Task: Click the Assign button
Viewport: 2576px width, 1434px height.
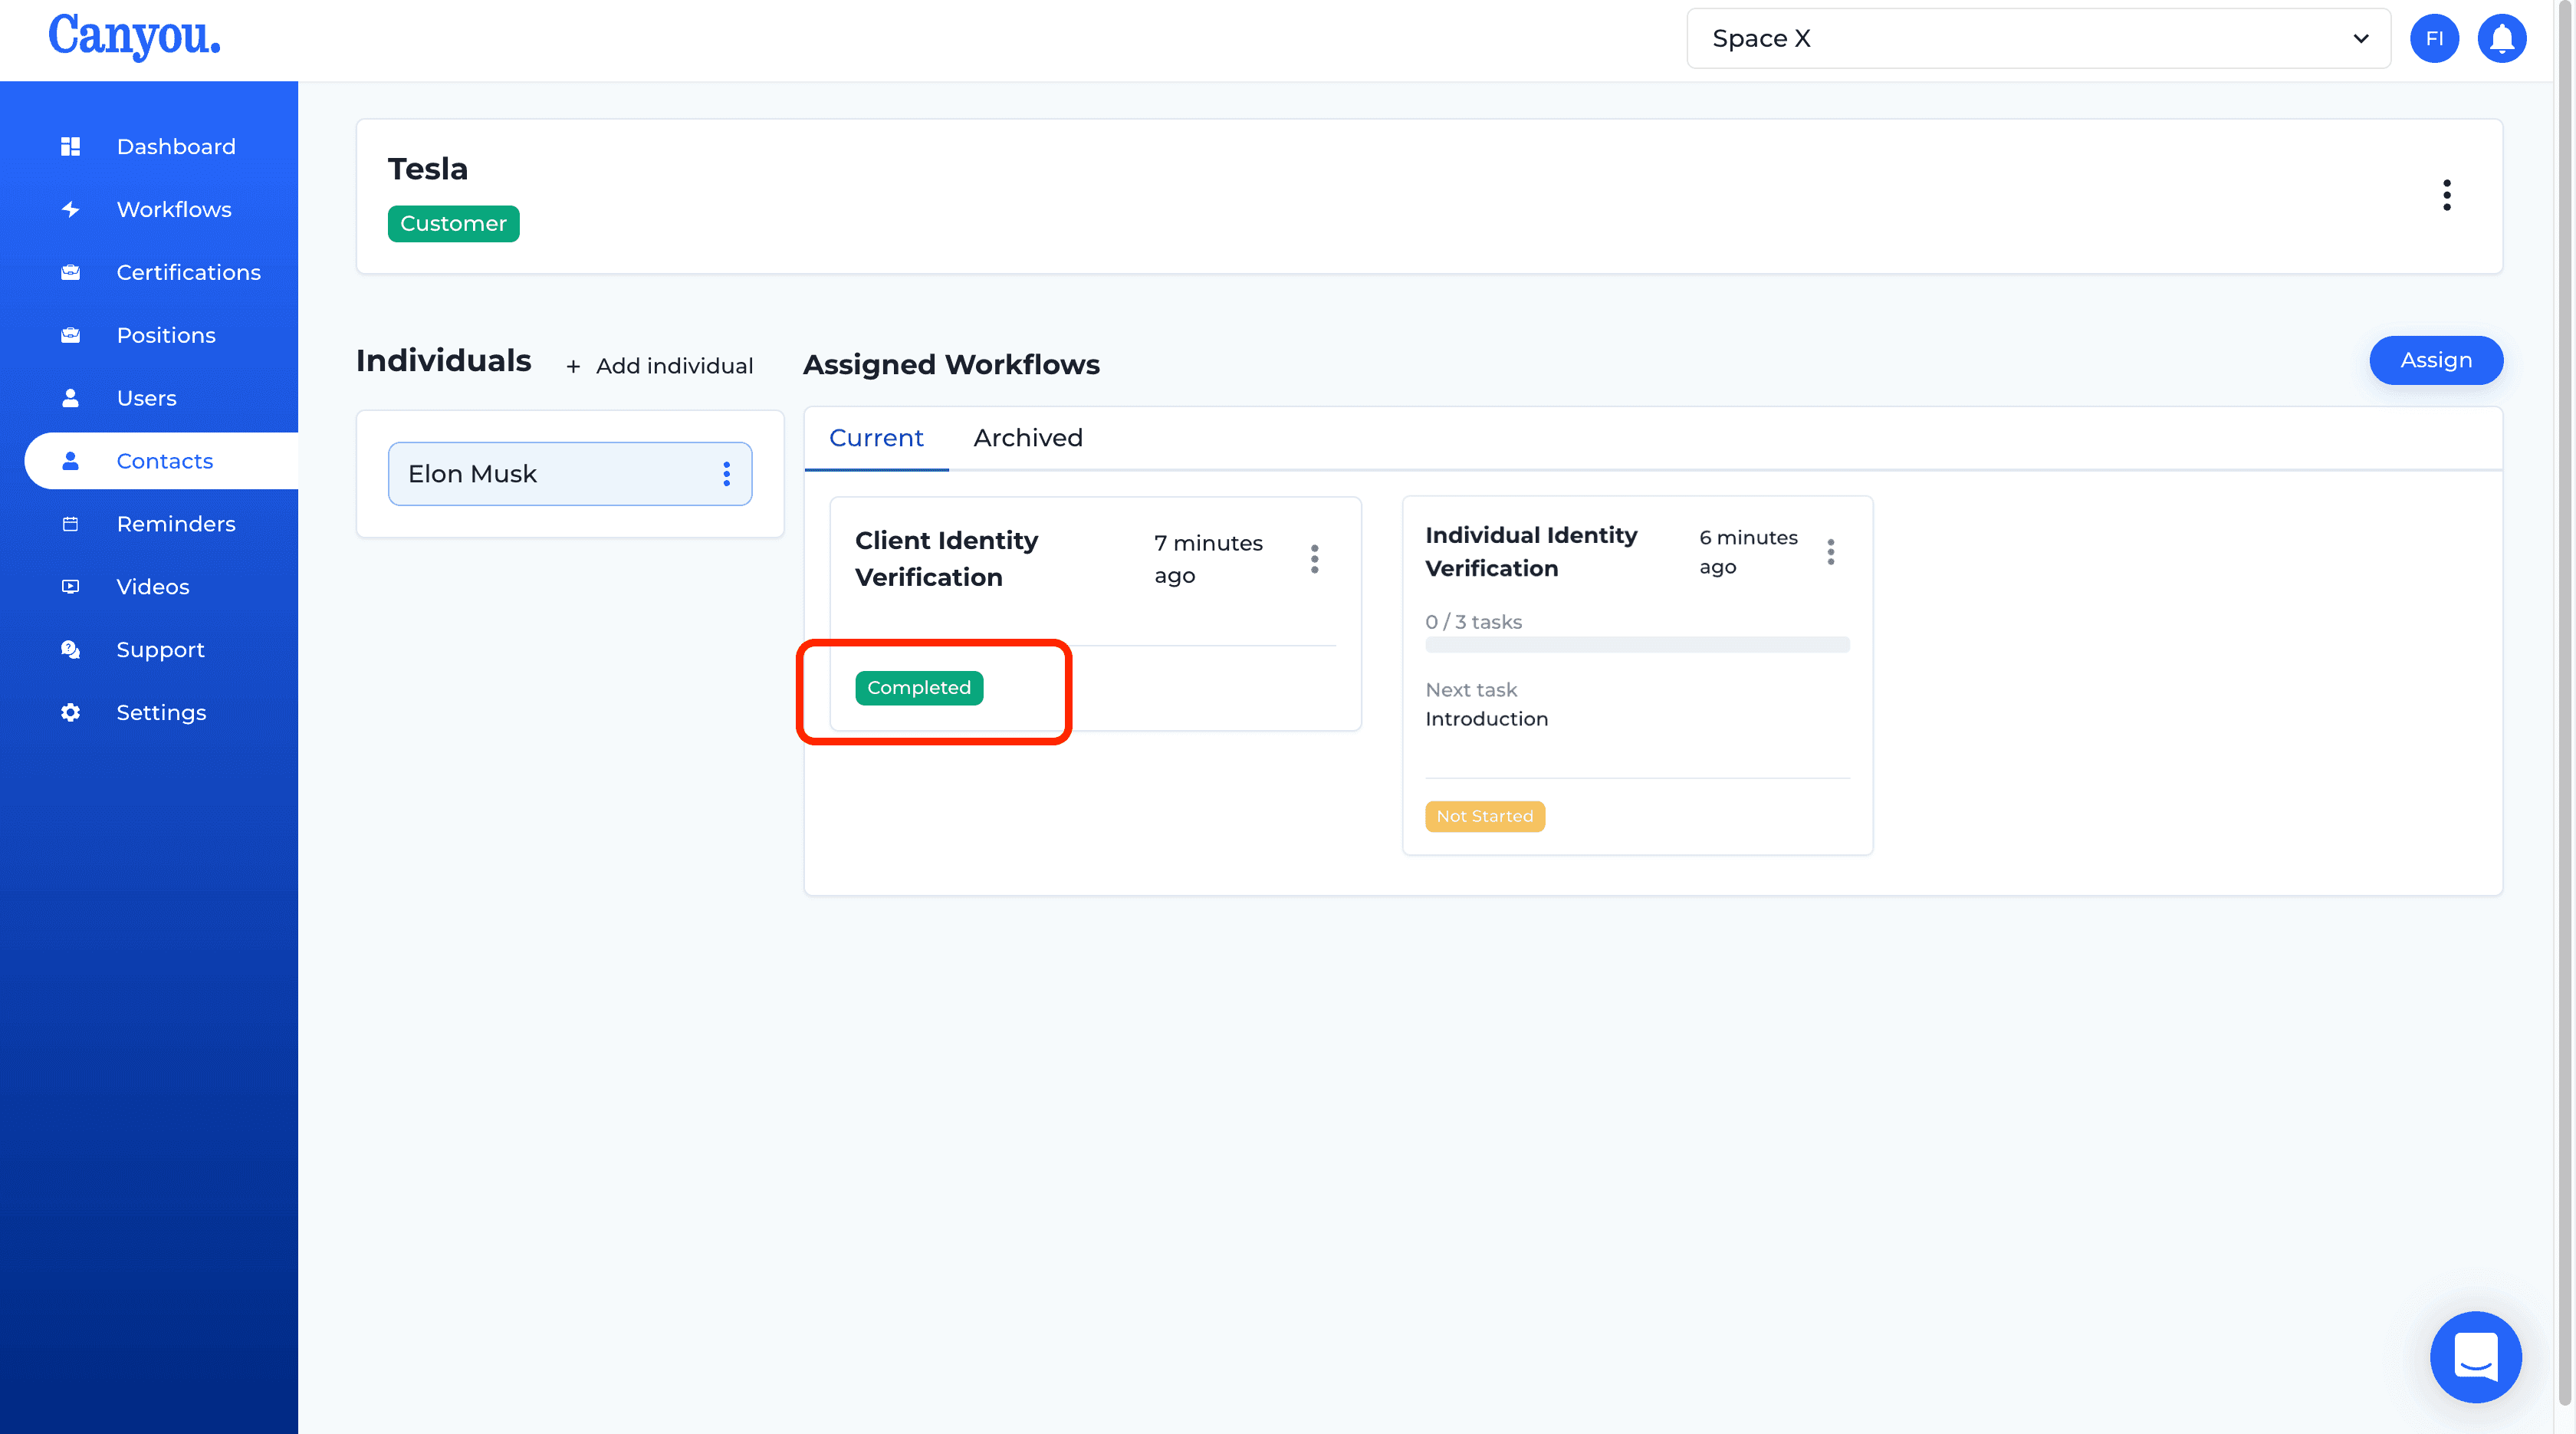Action: [2436, 359]
